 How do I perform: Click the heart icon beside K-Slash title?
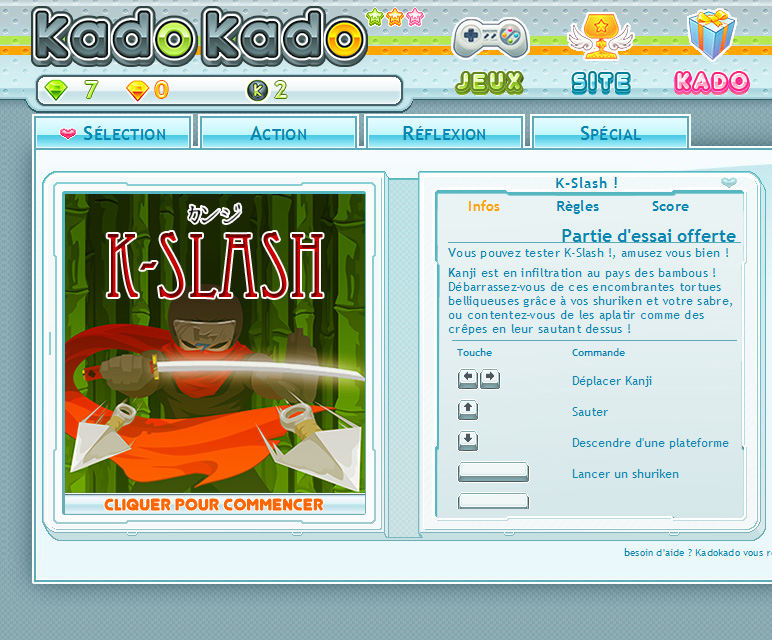(x=729, y=182)
